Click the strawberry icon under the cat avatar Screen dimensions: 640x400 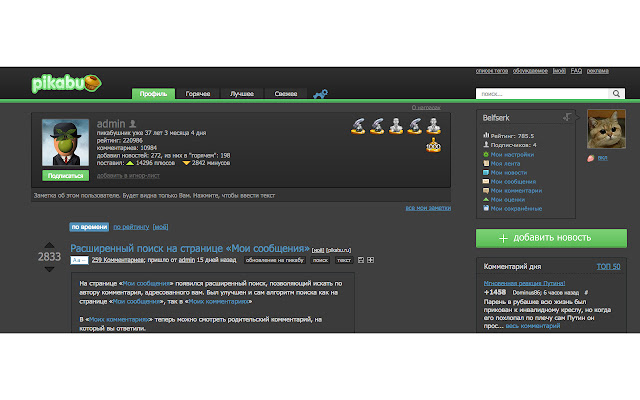click(x=591, y=158)
